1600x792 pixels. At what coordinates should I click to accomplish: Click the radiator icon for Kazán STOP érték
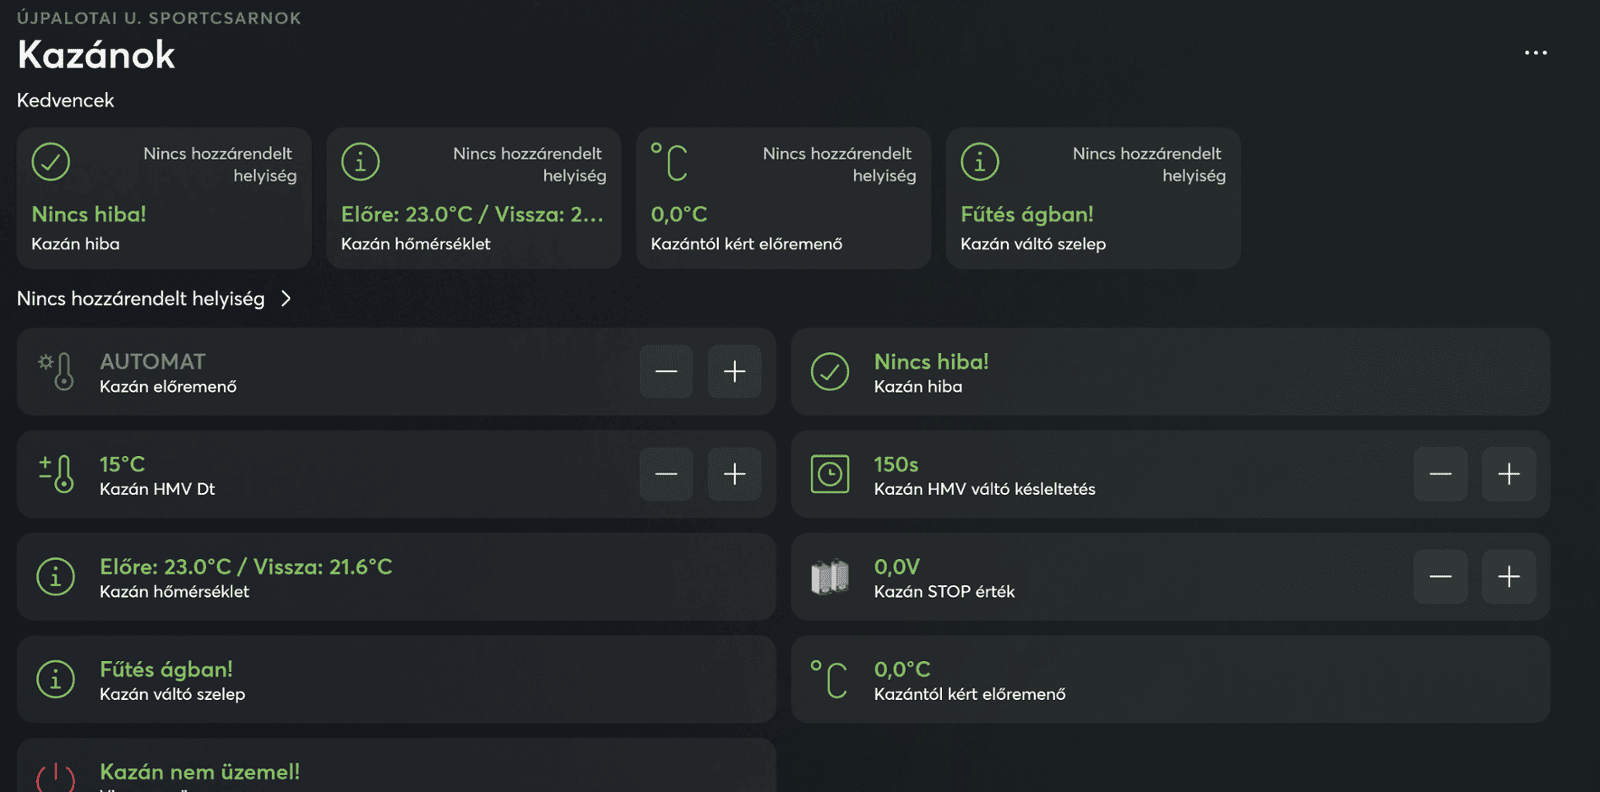pos(830,577)
